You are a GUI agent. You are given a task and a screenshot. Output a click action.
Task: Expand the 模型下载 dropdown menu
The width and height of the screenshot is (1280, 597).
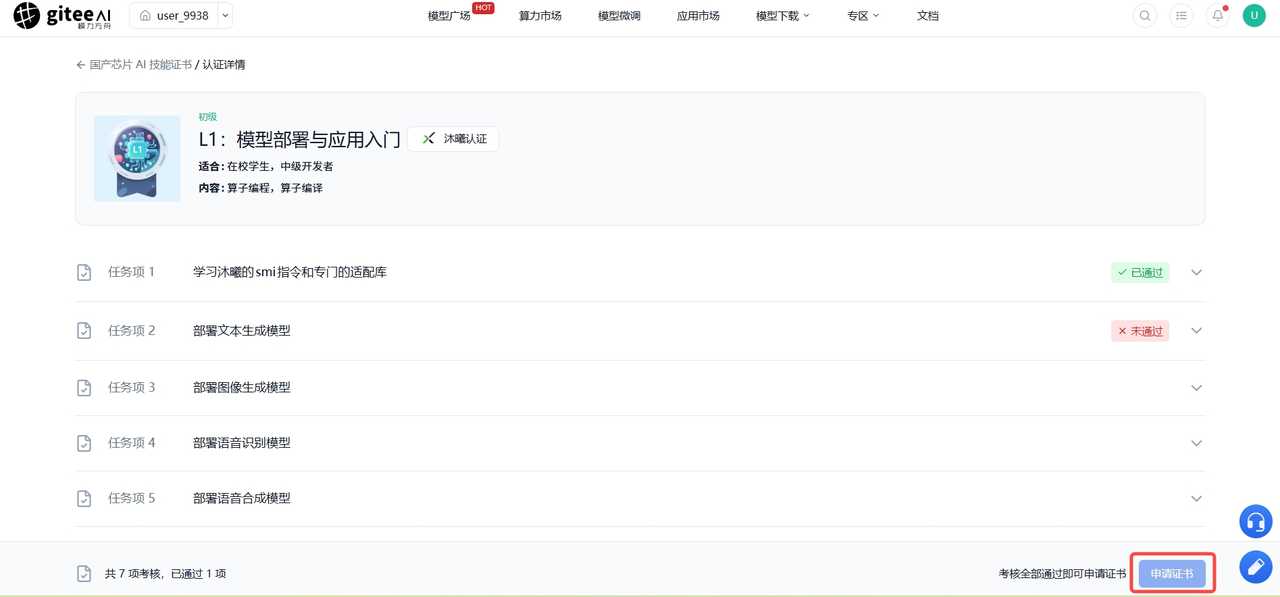(782, 16)
